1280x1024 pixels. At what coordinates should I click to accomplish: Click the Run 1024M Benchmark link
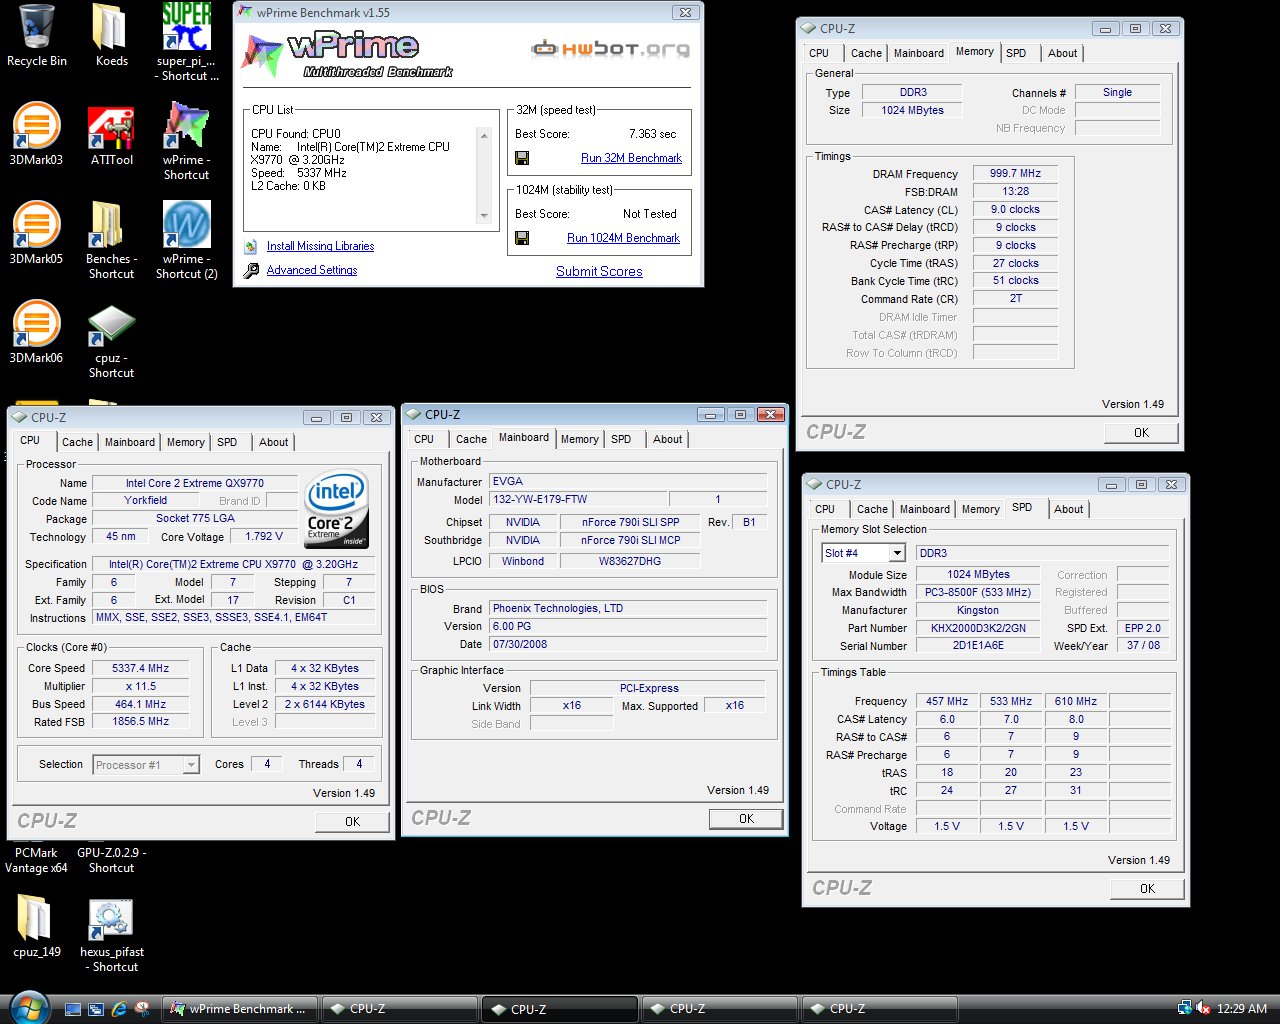coord(623,238)
